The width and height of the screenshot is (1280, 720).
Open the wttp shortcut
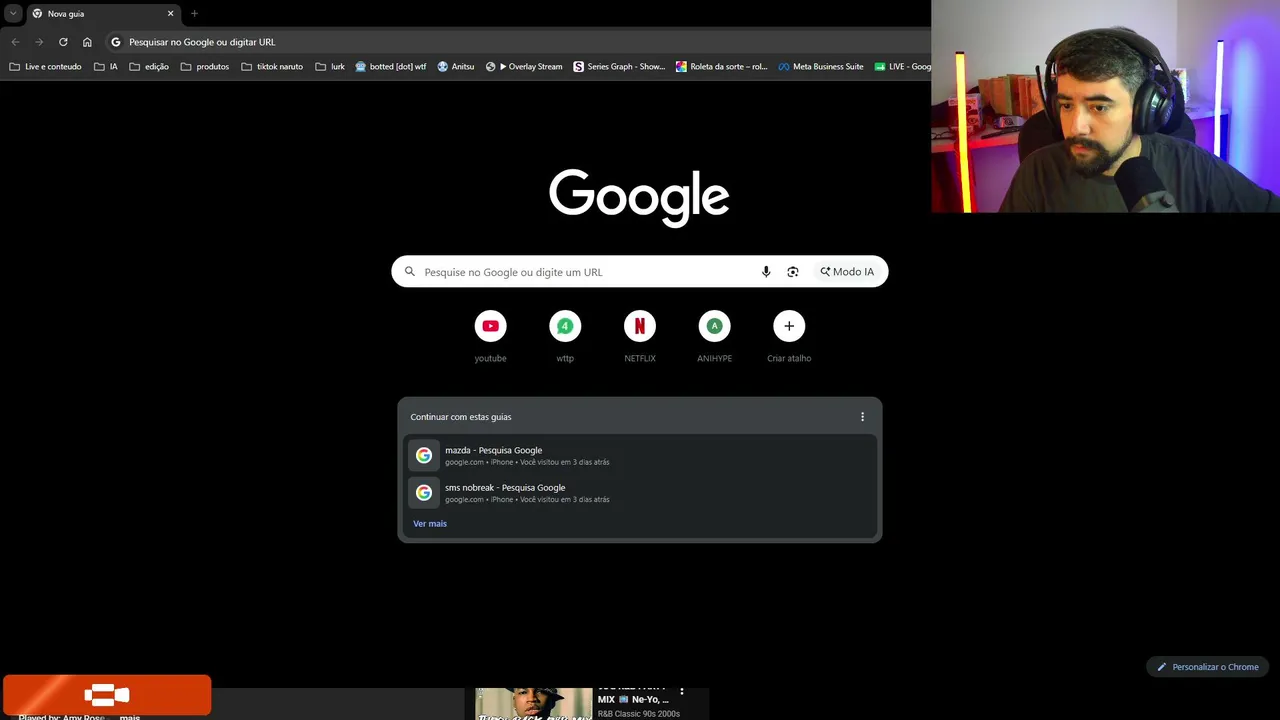click(565, 336)
